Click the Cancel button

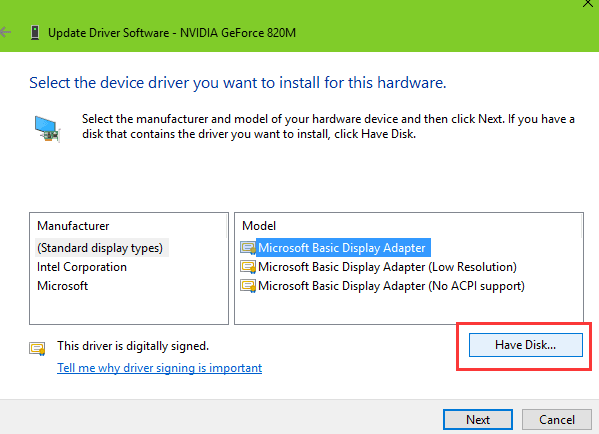(x=557, y=420)
